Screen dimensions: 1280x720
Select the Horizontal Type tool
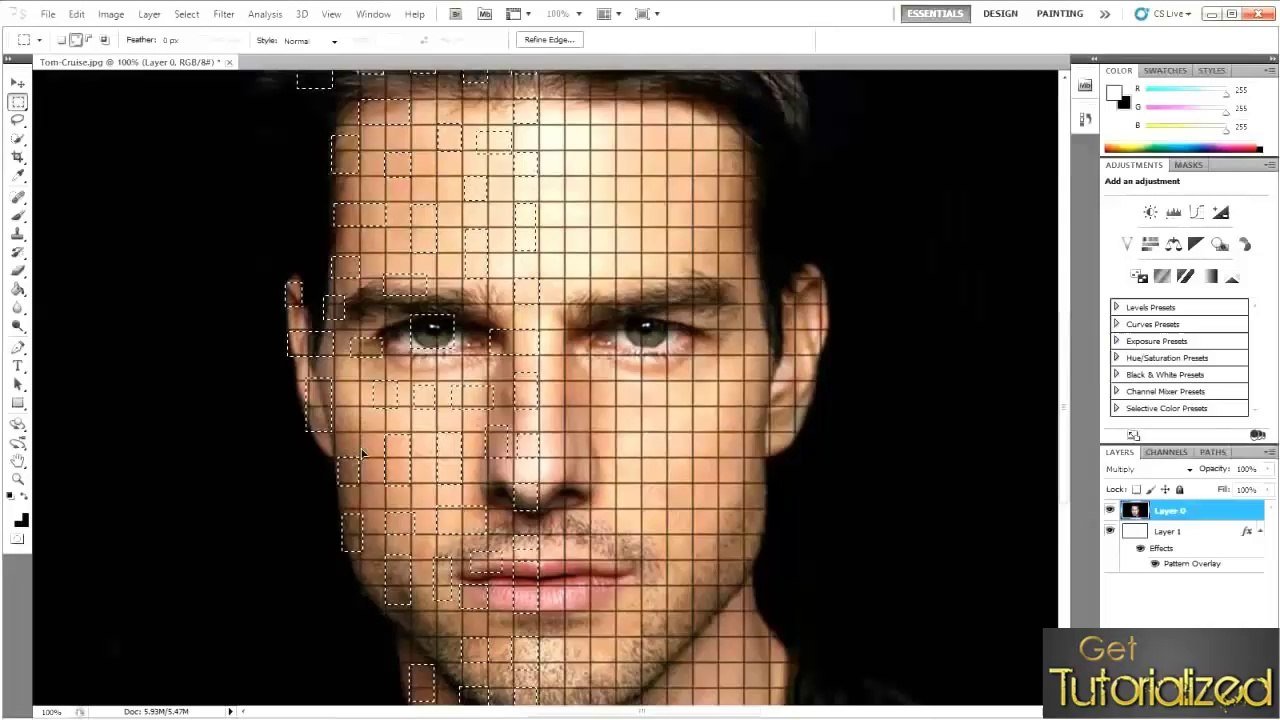click(x=18, y=366)
